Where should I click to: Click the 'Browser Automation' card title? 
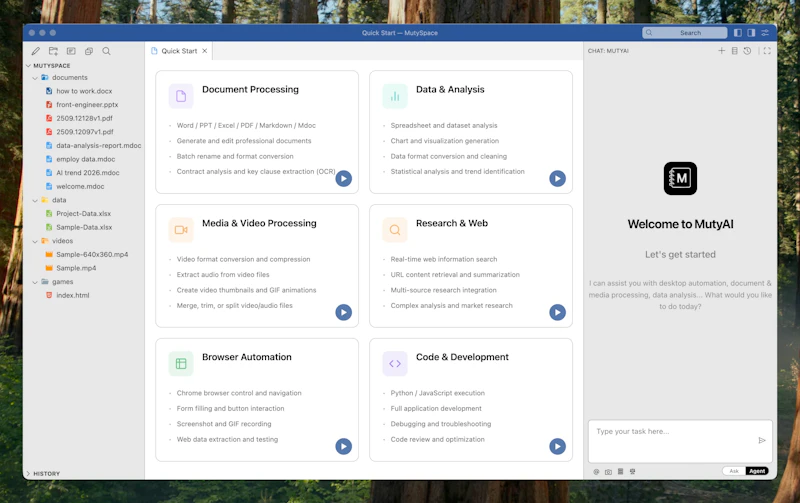tap(247, 357)
